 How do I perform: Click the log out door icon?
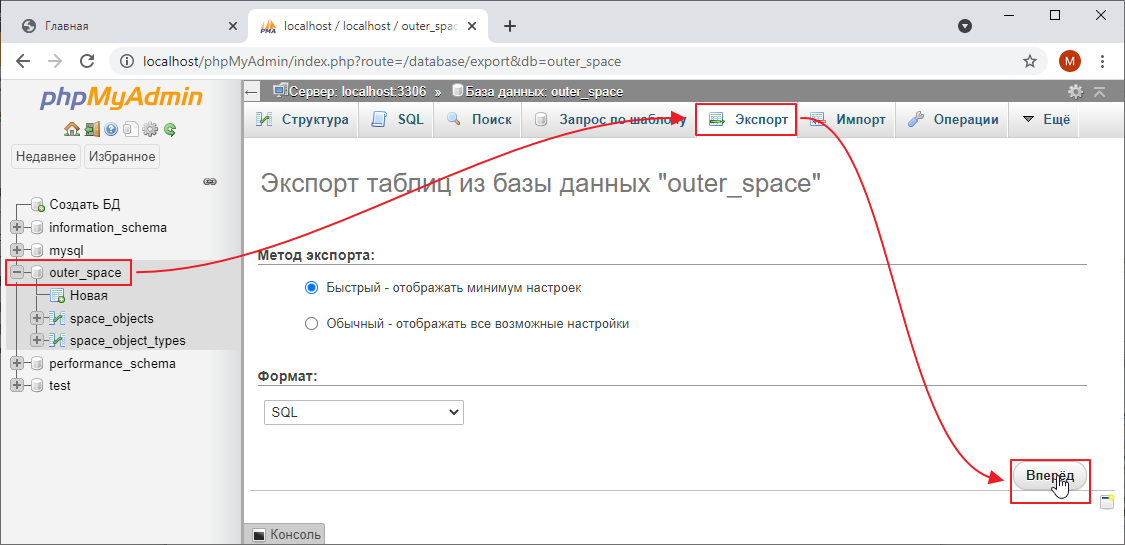(91, 129)
